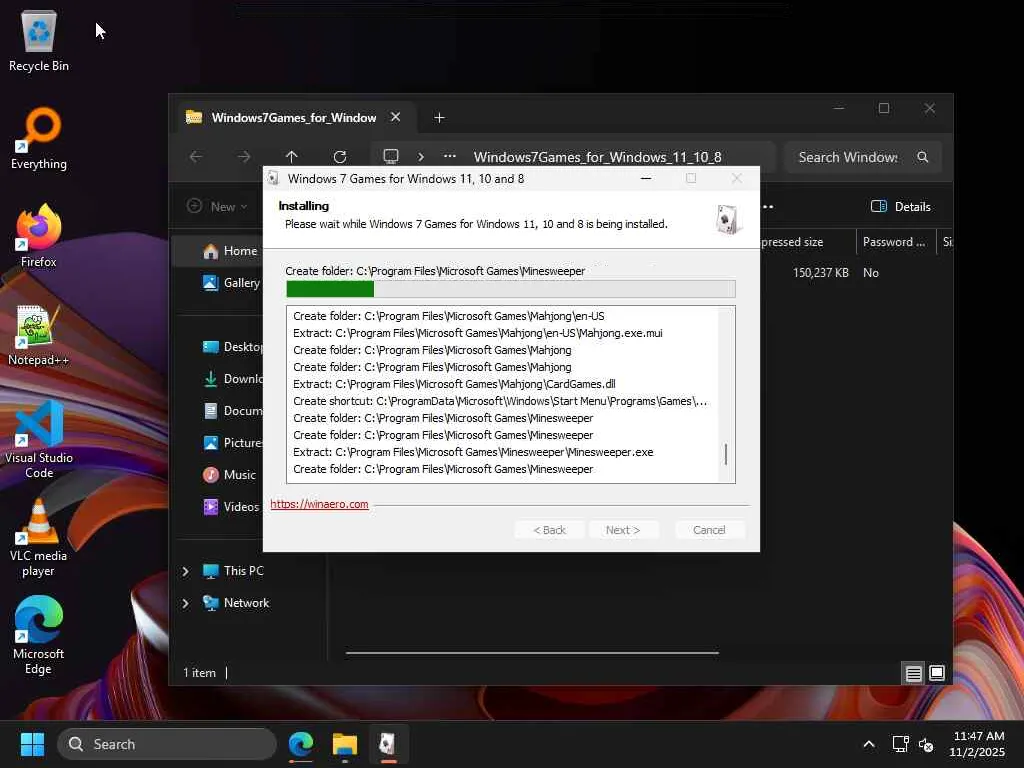Click the installer progress bar
Image resolution: width=1024 pixels, height=768 pixels.
click(x=511, y=289)
